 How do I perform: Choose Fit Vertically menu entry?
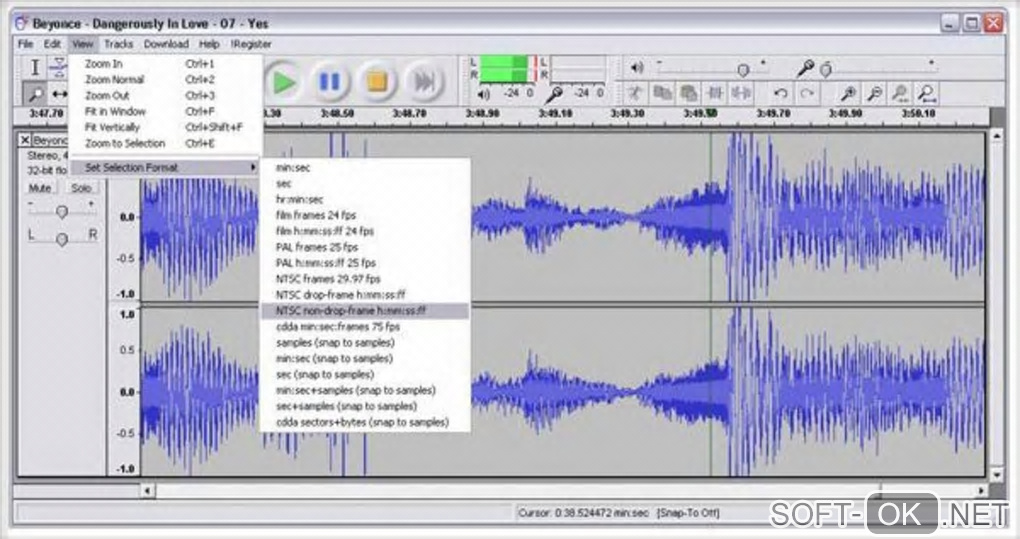[165, 127]
